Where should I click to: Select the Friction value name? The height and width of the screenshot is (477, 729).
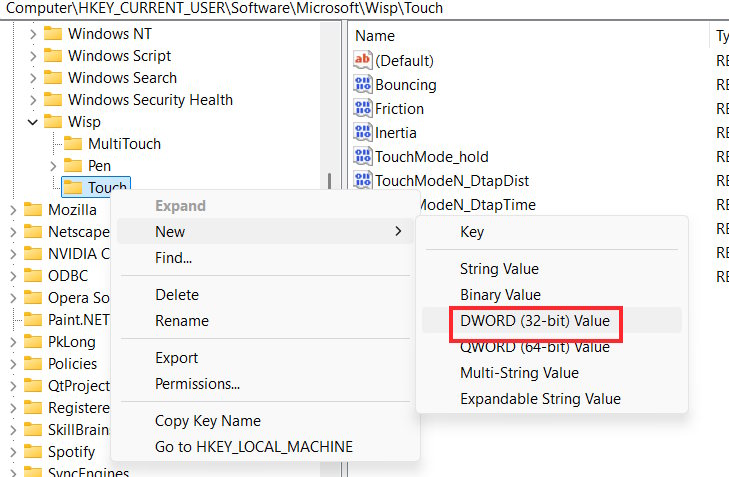coord(399,108)
